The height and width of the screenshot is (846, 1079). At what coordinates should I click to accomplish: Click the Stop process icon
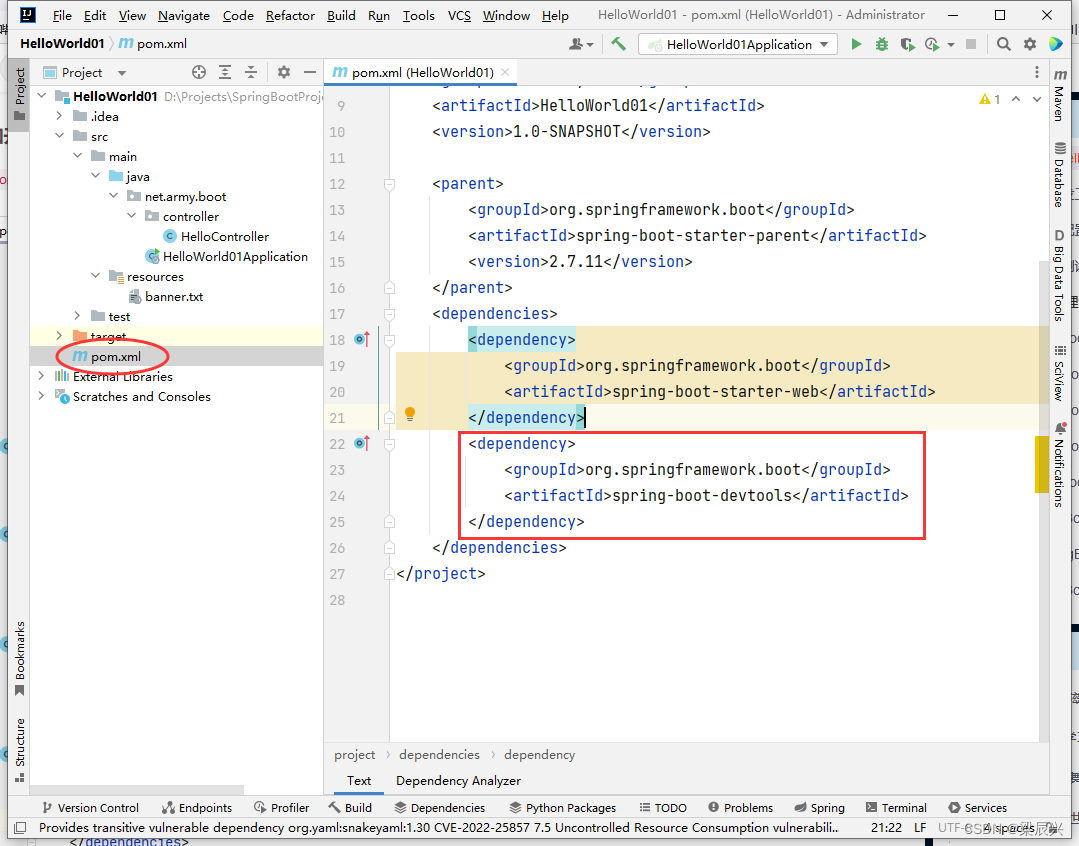point(971,44)
